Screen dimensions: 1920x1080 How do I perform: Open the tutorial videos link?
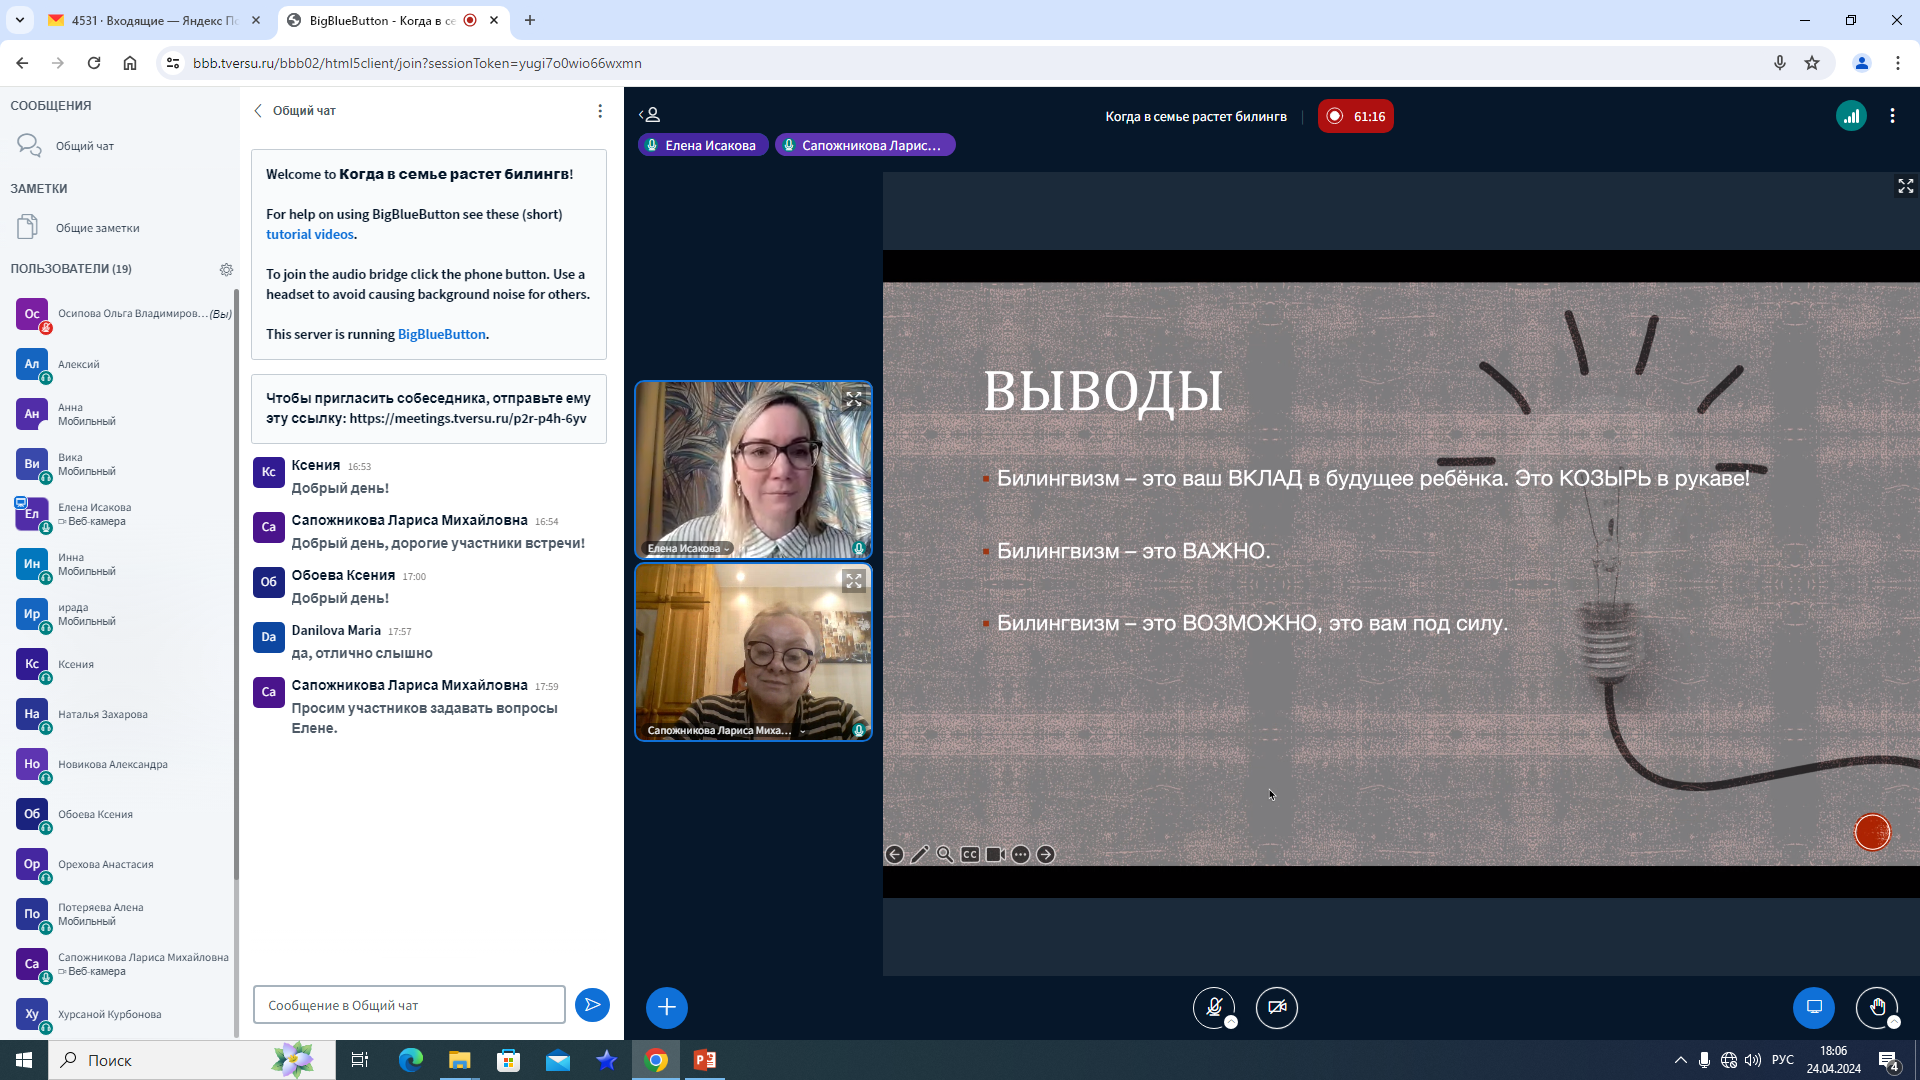pos(309,234)
